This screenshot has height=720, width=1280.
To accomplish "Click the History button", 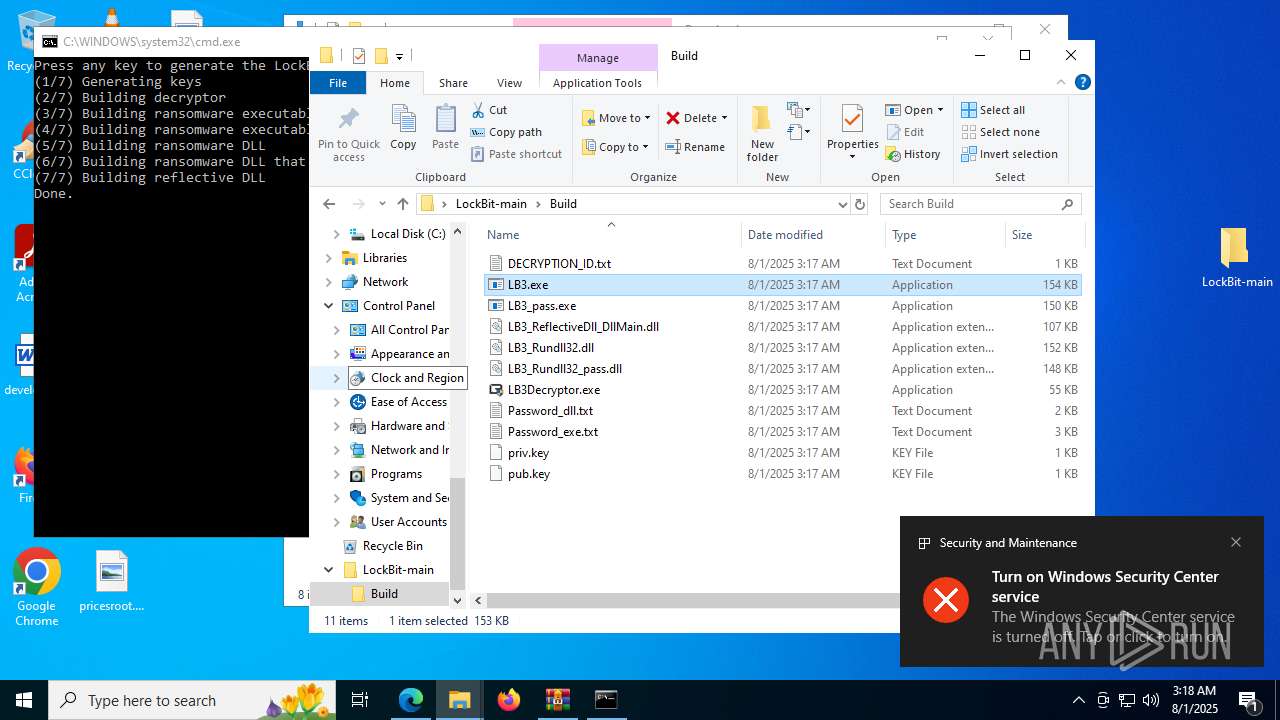I will click(x=913, y=154).
